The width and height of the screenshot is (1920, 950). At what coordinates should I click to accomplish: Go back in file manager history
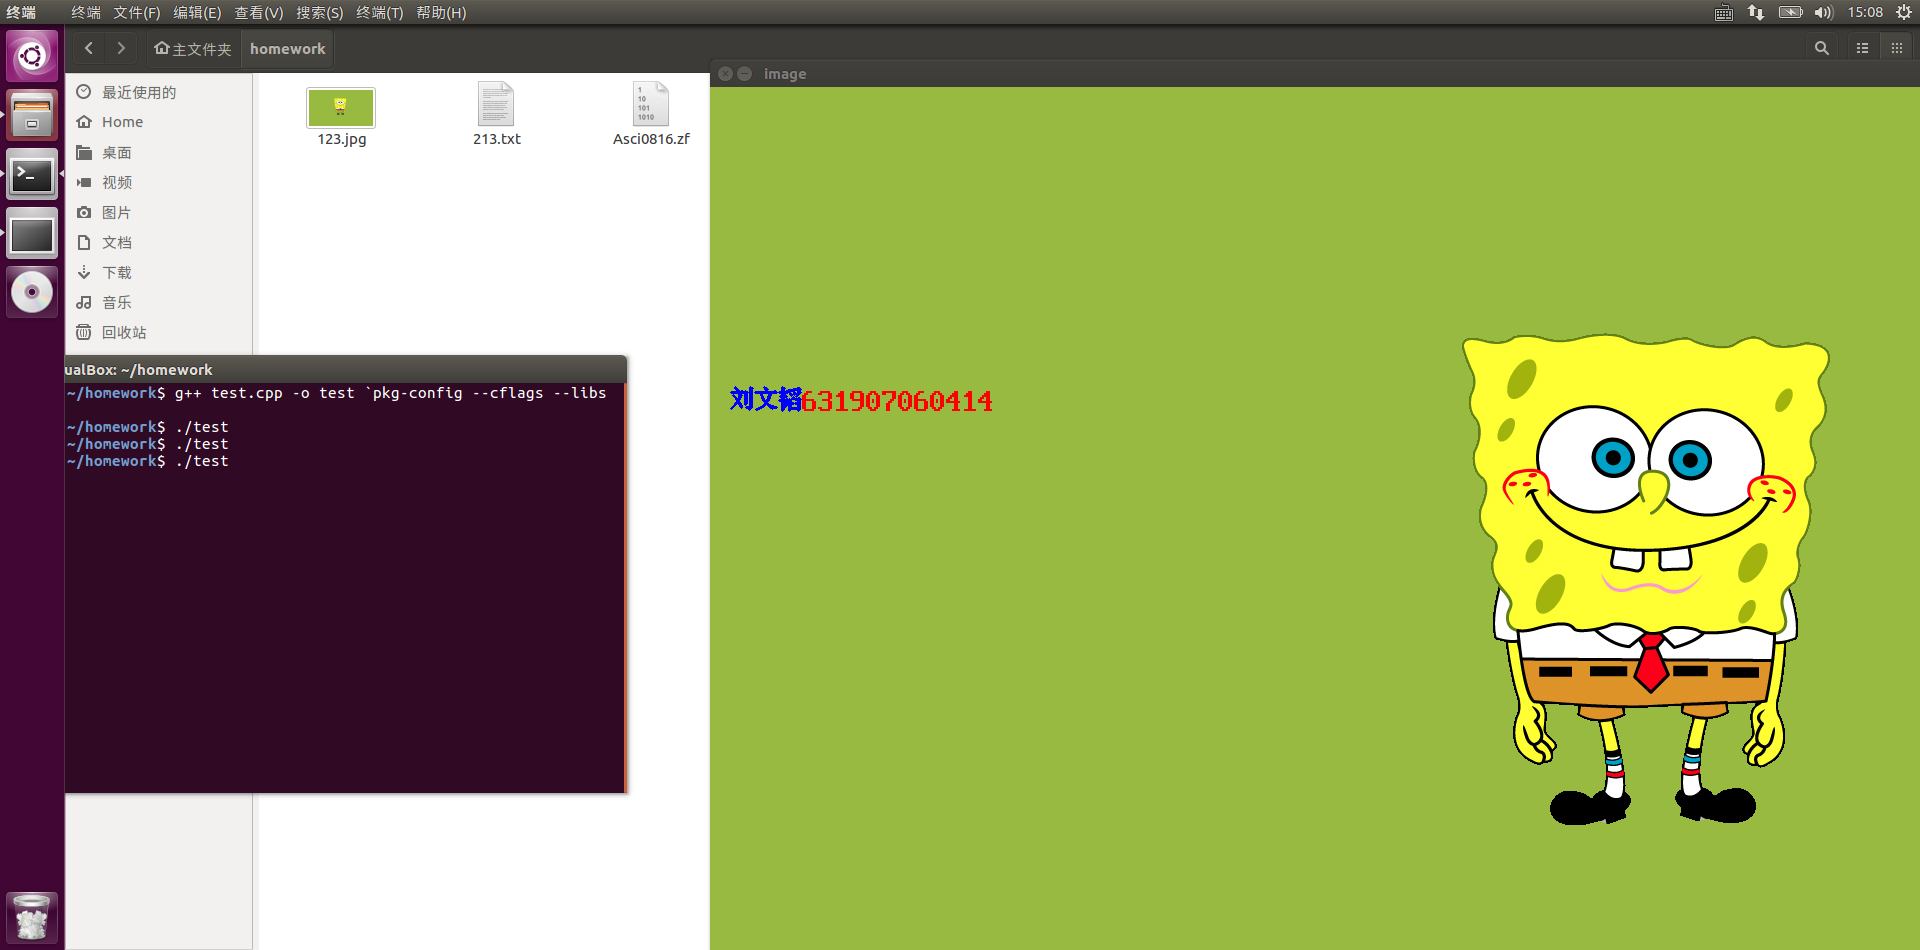(89, 48)
